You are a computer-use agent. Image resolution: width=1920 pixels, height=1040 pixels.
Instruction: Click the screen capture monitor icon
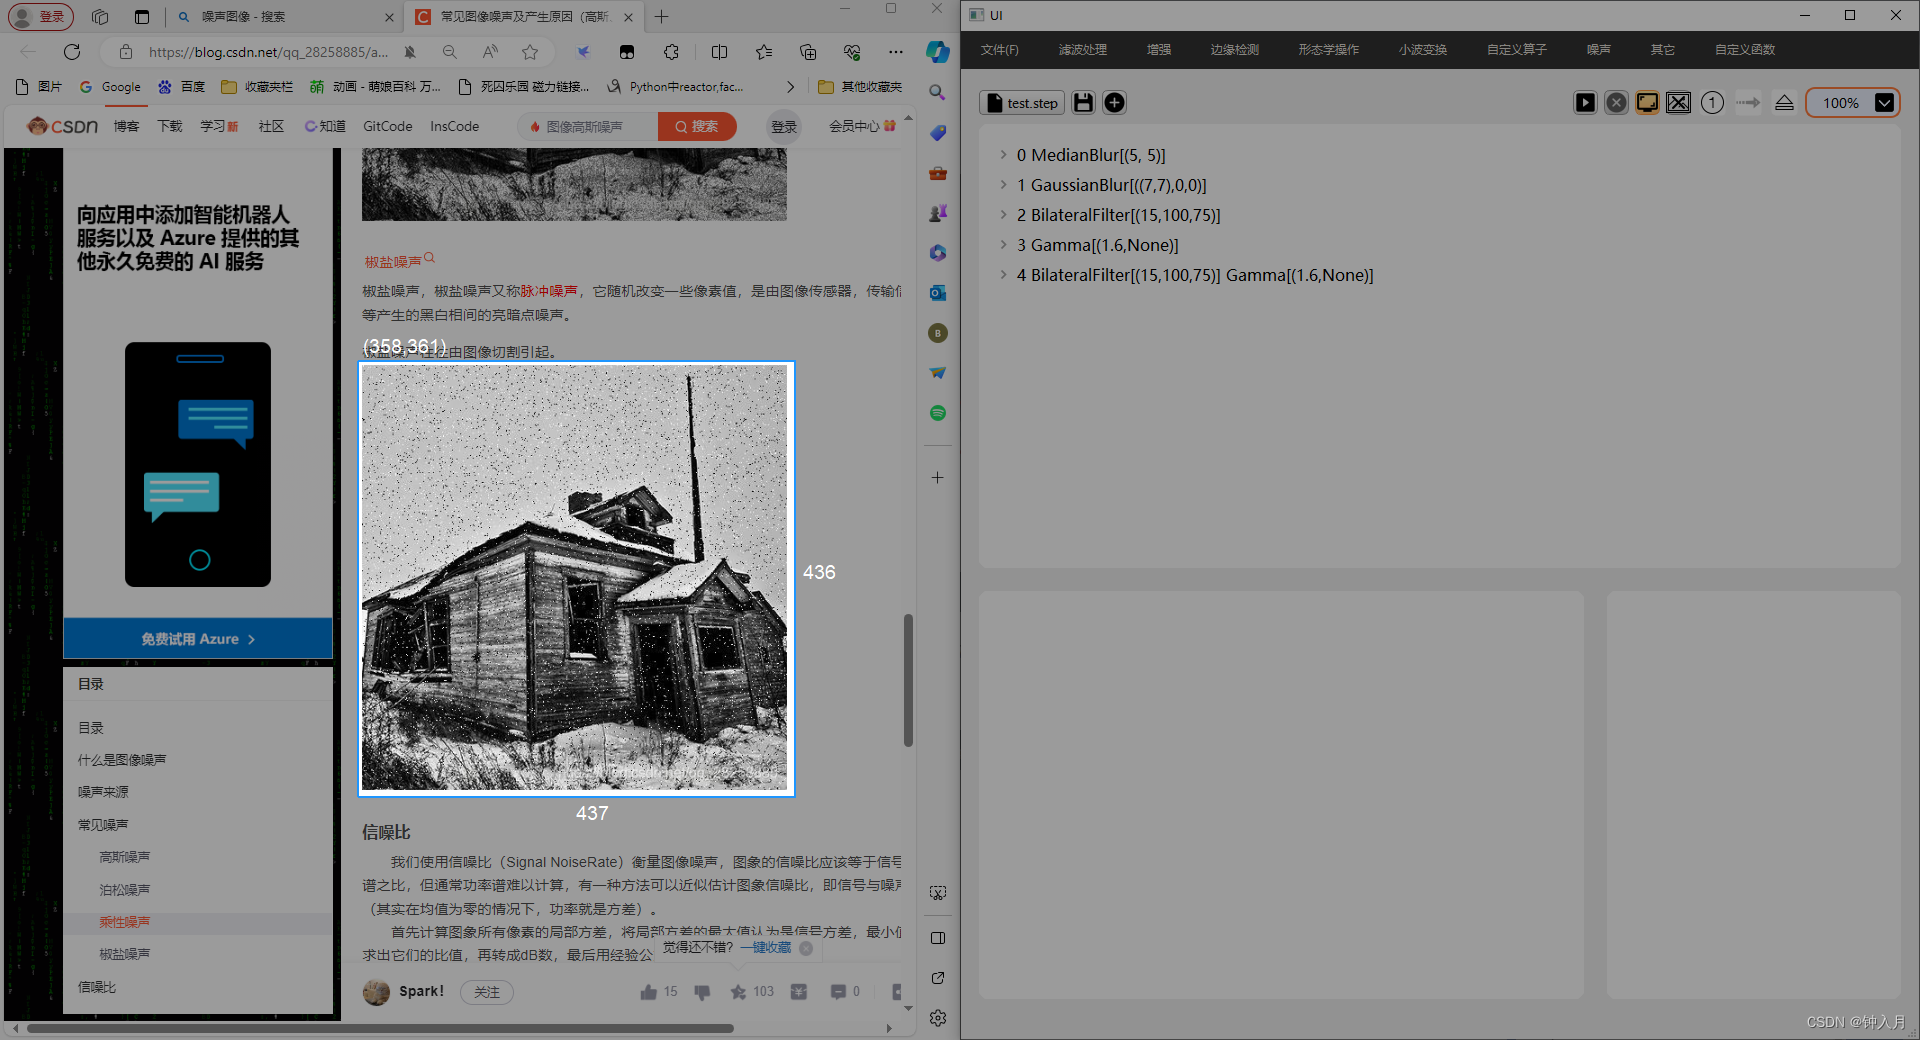click(x=1647, y=103)
